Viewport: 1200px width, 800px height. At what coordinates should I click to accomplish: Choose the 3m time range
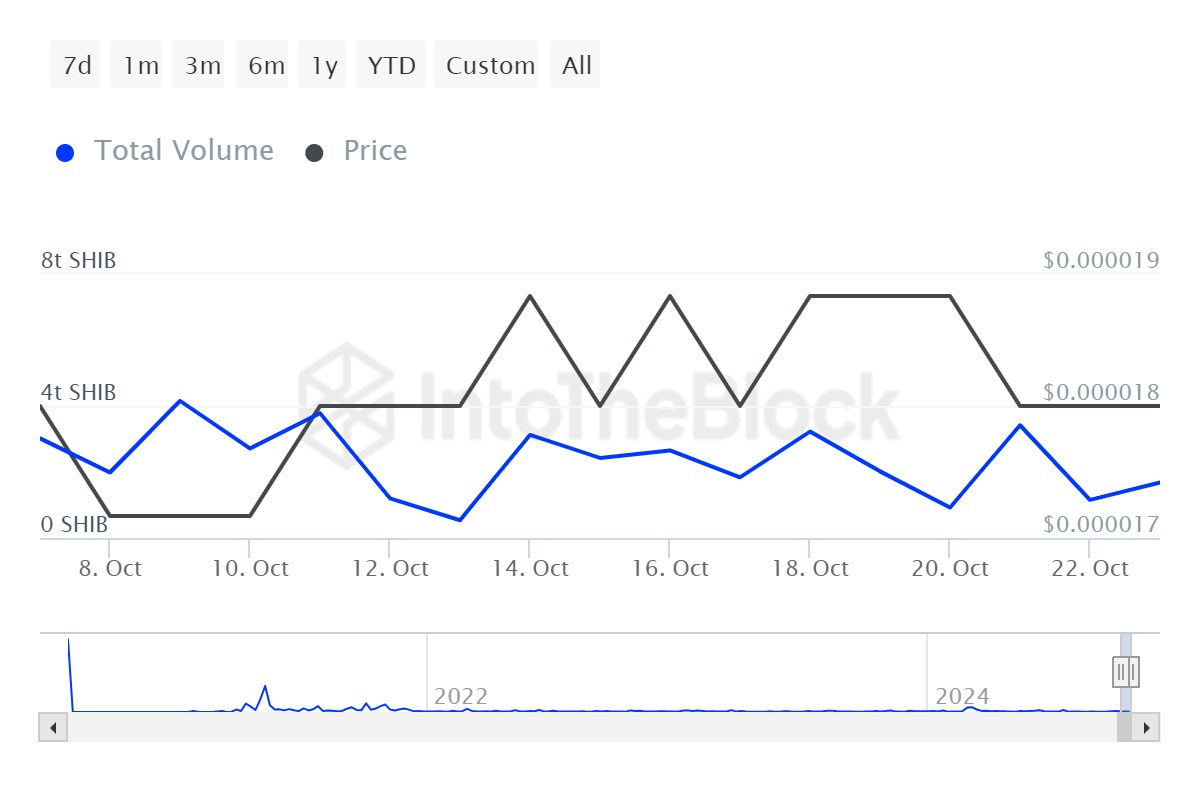(202, 66)
